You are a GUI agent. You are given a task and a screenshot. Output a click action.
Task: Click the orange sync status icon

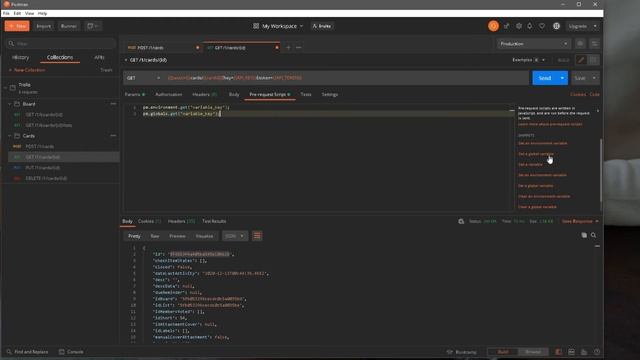[493, 26]
